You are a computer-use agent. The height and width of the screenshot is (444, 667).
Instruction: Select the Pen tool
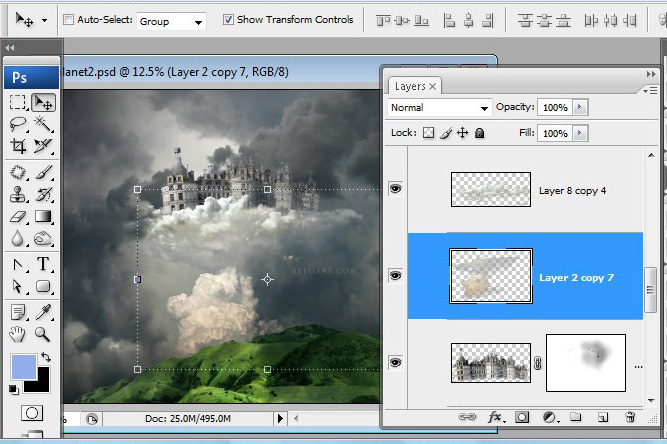pyautogui.click(x=17, y=265)
